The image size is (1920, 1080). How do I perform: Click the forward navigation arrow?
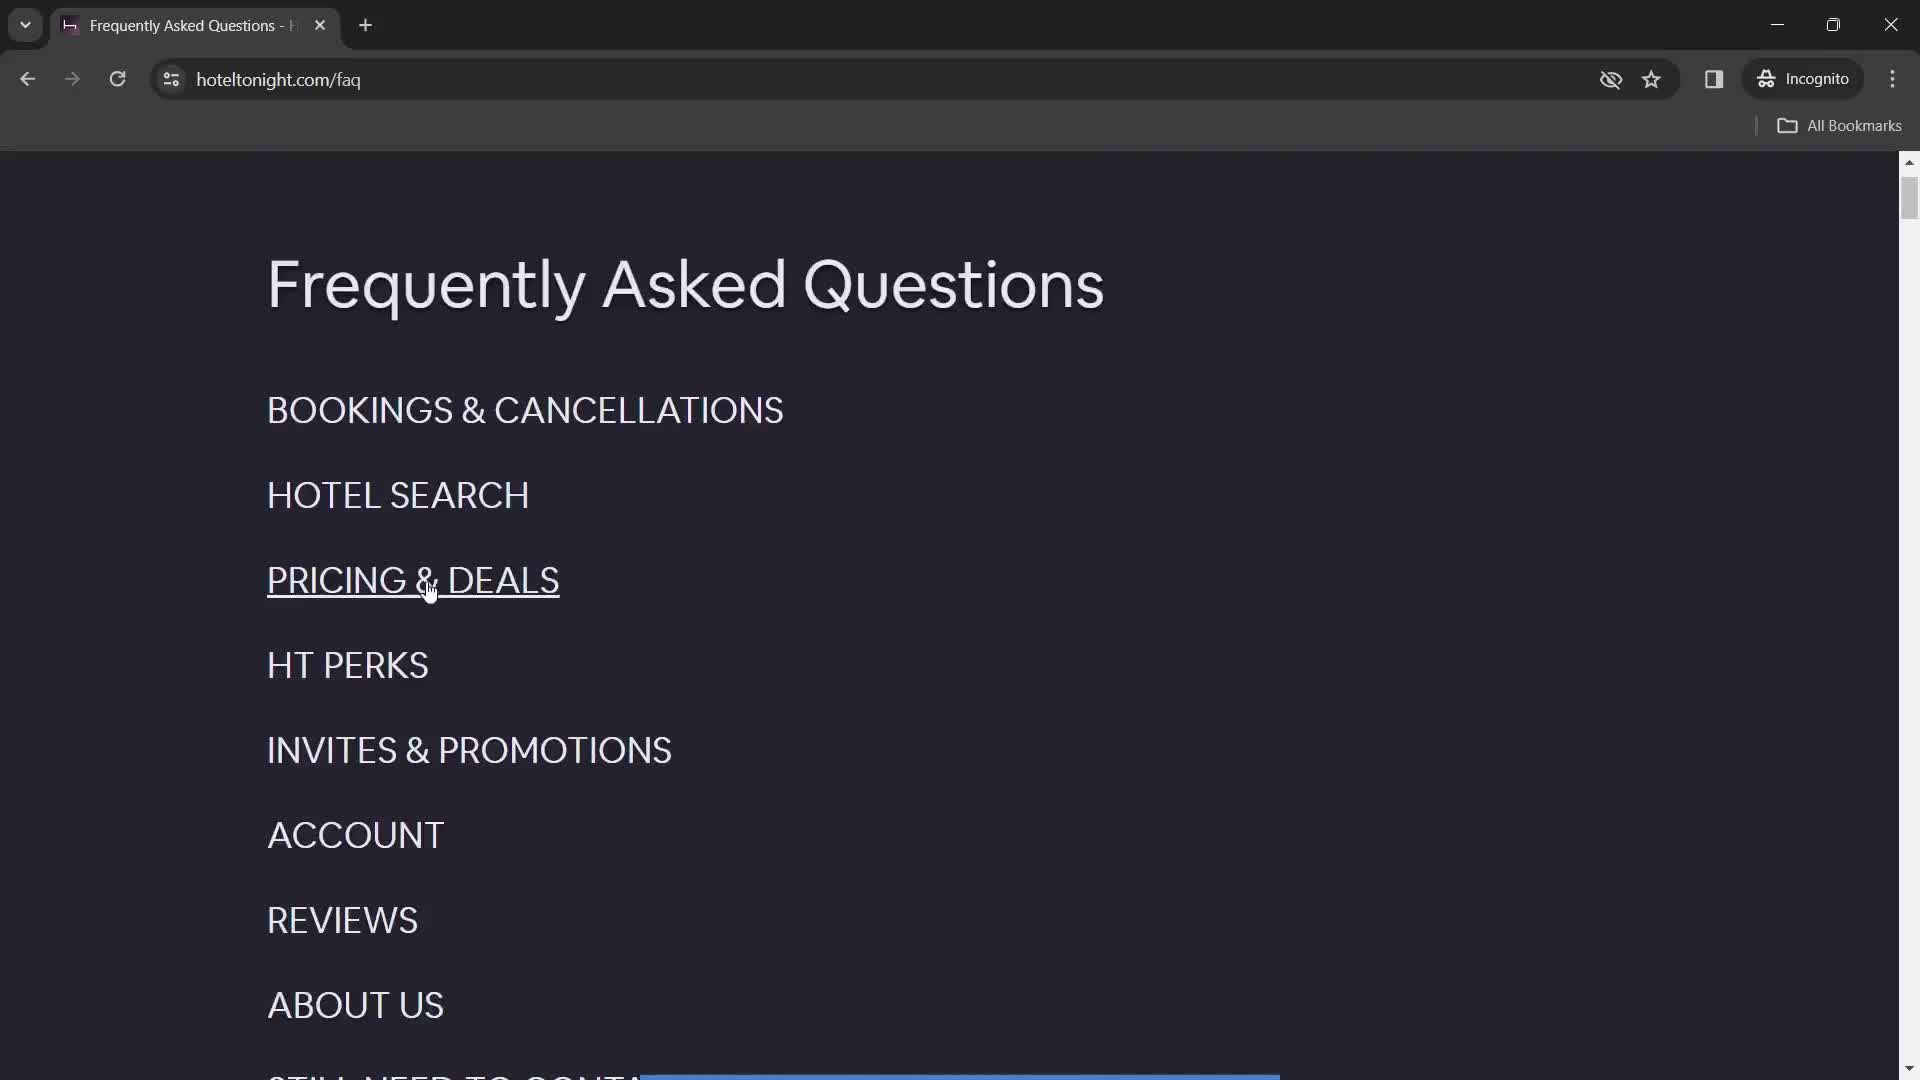73,79
